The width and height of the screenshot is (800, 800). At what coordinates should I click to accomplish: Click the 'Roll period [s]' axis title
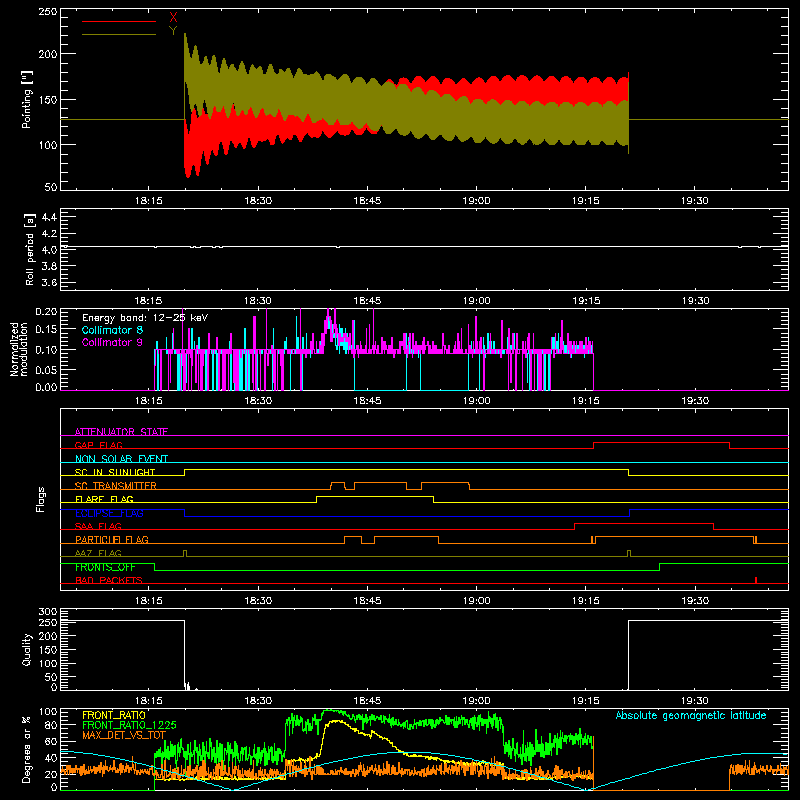[x=30, y=249]
